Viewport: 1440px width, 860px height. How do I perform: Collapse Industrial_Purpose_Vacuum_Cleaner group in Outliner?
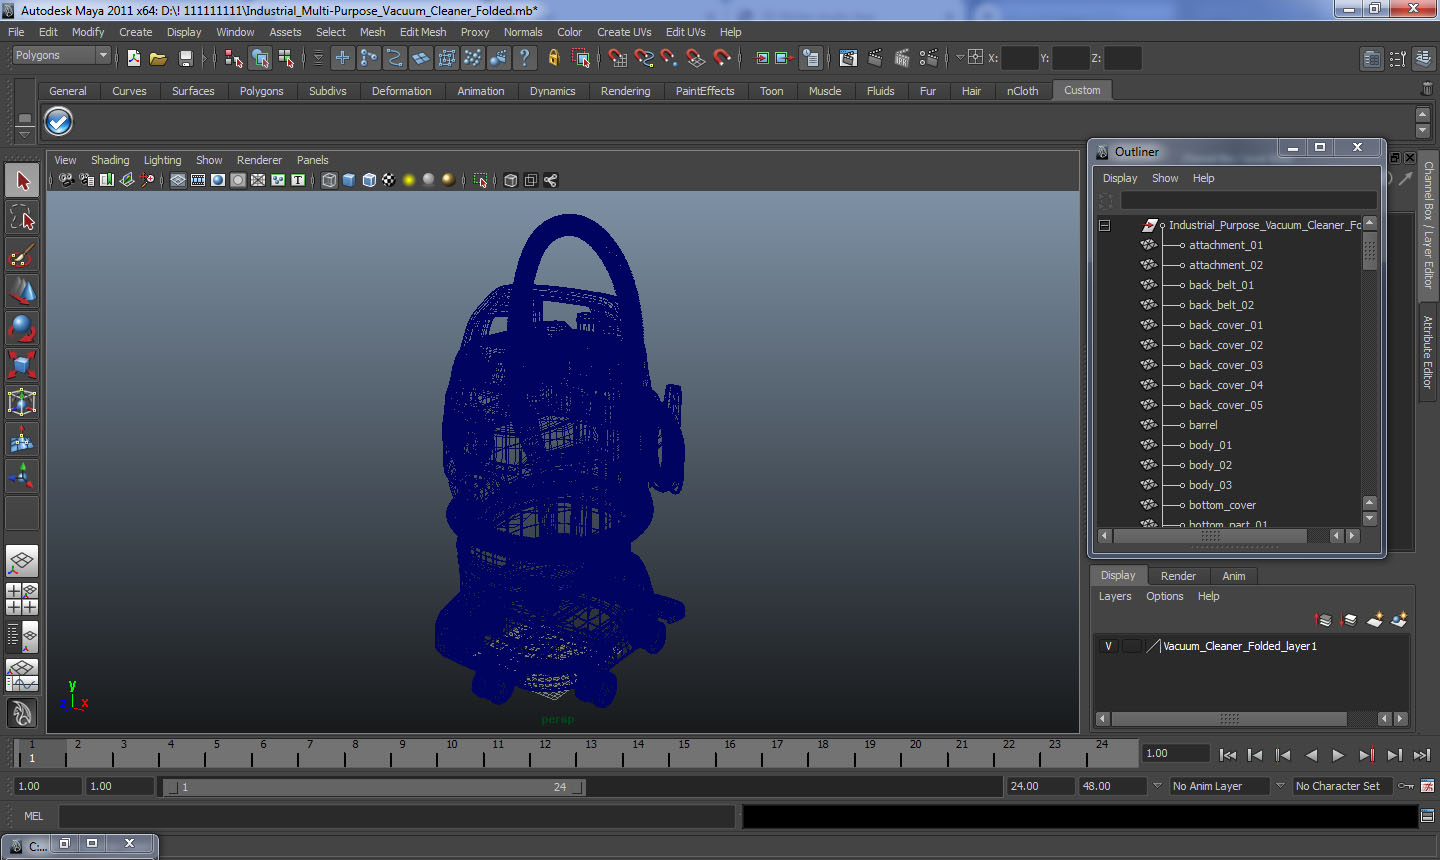(x=1105, y=225)
